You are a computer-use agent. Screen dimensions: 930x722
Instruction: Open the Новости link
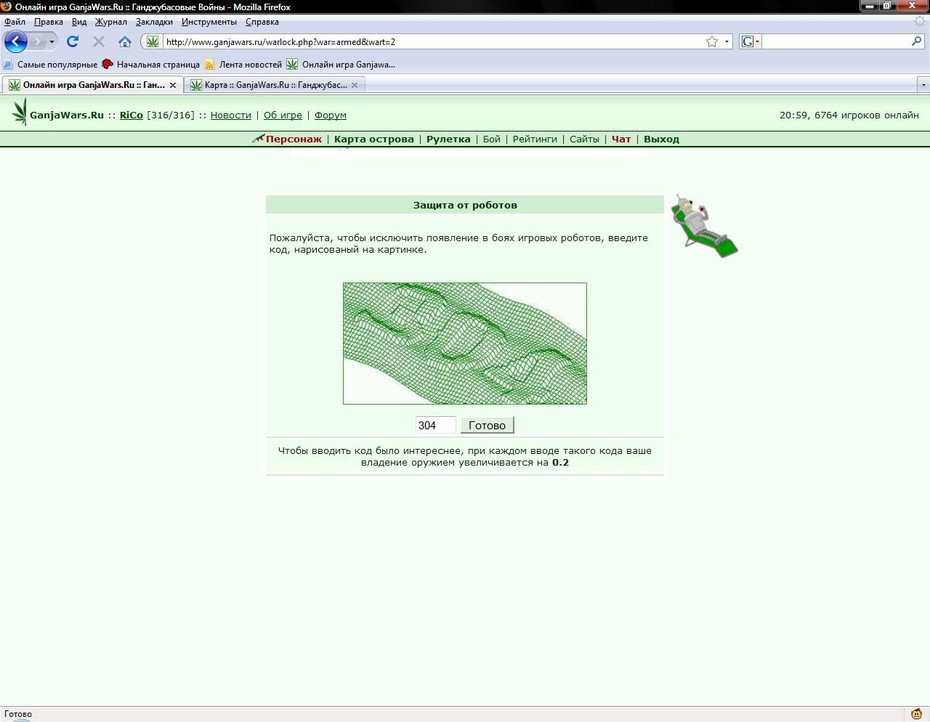(x=231, y=115)
